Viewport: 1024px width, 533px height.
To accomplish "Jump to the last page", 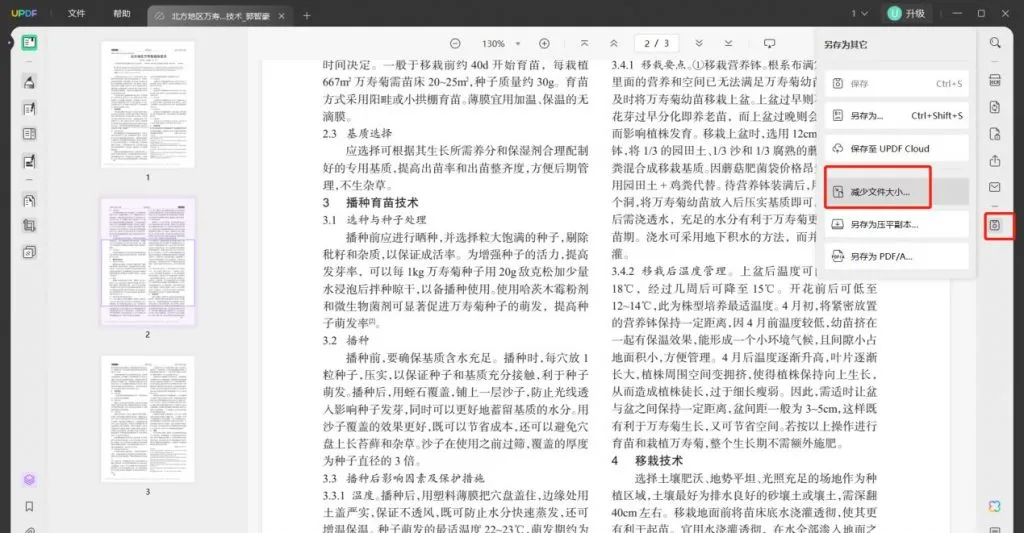I will pyautogui.click(x=728, y=44).
